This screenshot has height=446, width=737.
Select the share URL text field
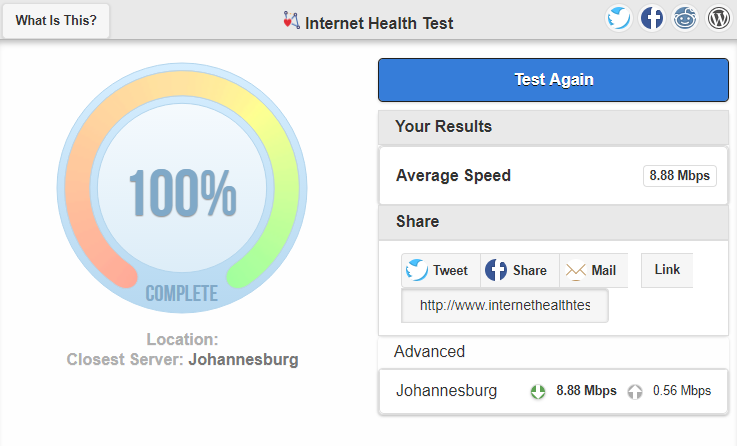tap(505, 305)
